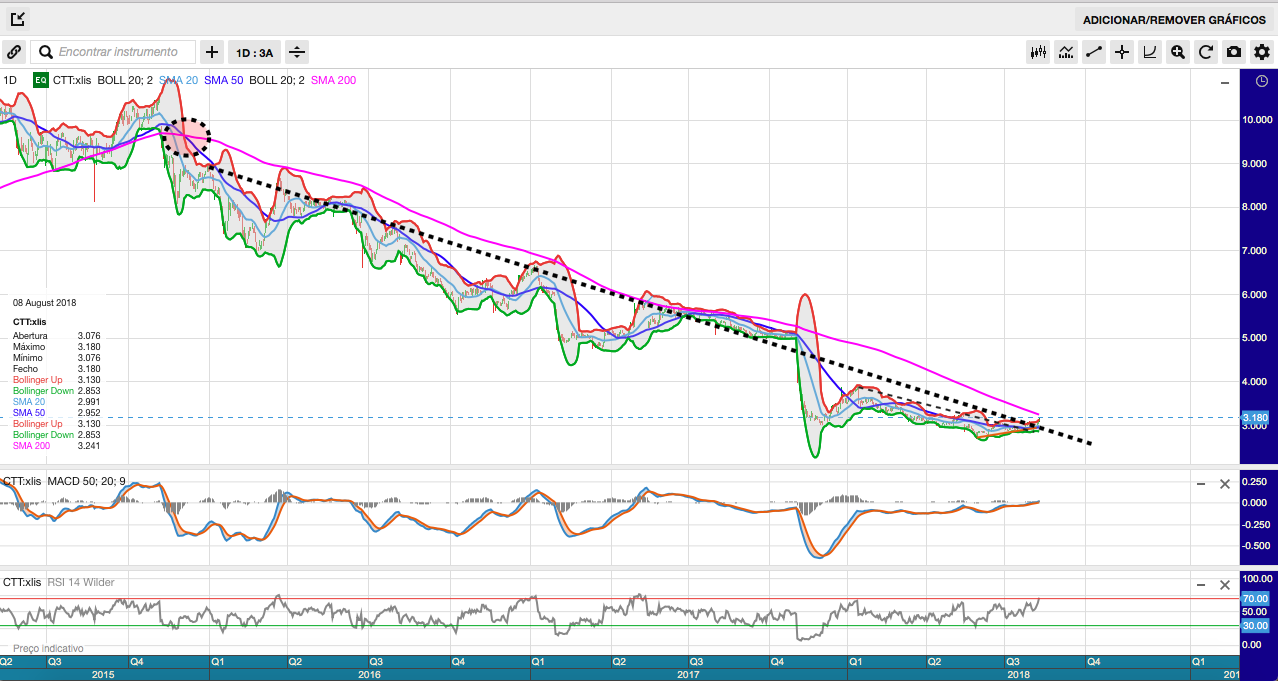Close the RSI 14 Wilder panel
The height and width of the screenshot is (681, 1278).
click(1224, 584)
